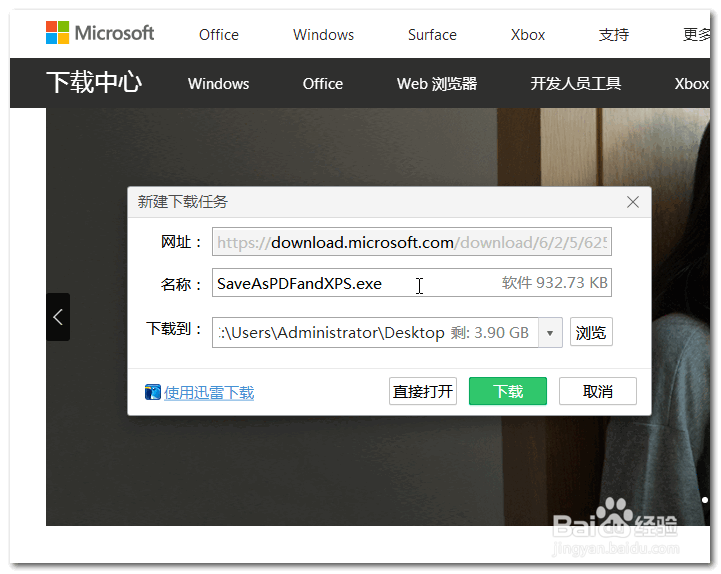
Task: Click the 使用迅雷下载 link
Action: coord(209,393)
